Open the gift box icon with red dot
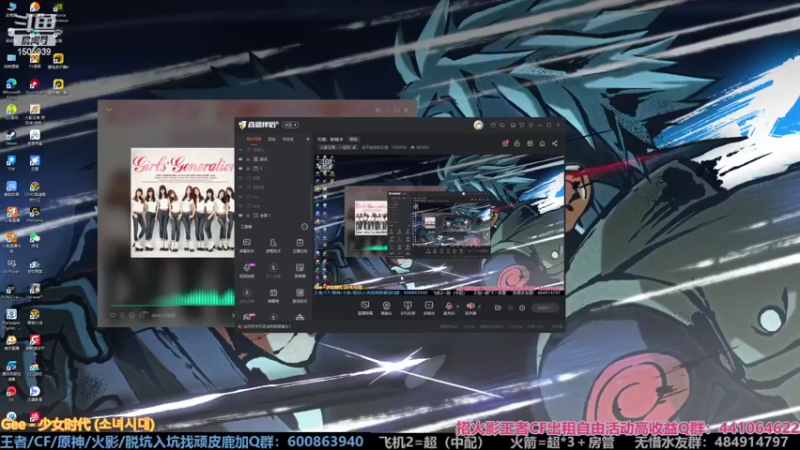The width and height of the screenshot is (800, 450). point(505,143)
